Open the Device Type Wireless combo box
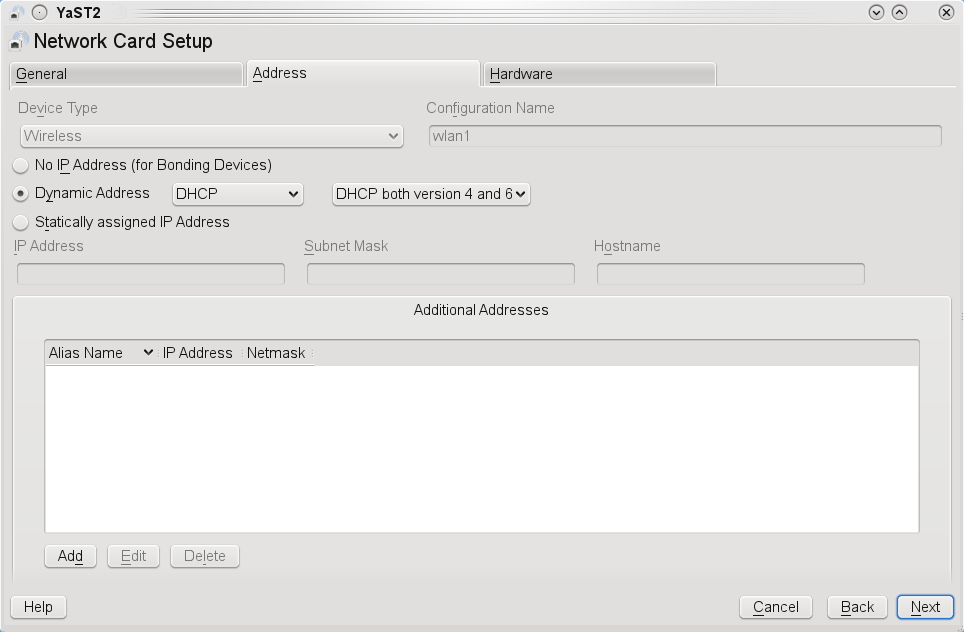 (211, 136)
